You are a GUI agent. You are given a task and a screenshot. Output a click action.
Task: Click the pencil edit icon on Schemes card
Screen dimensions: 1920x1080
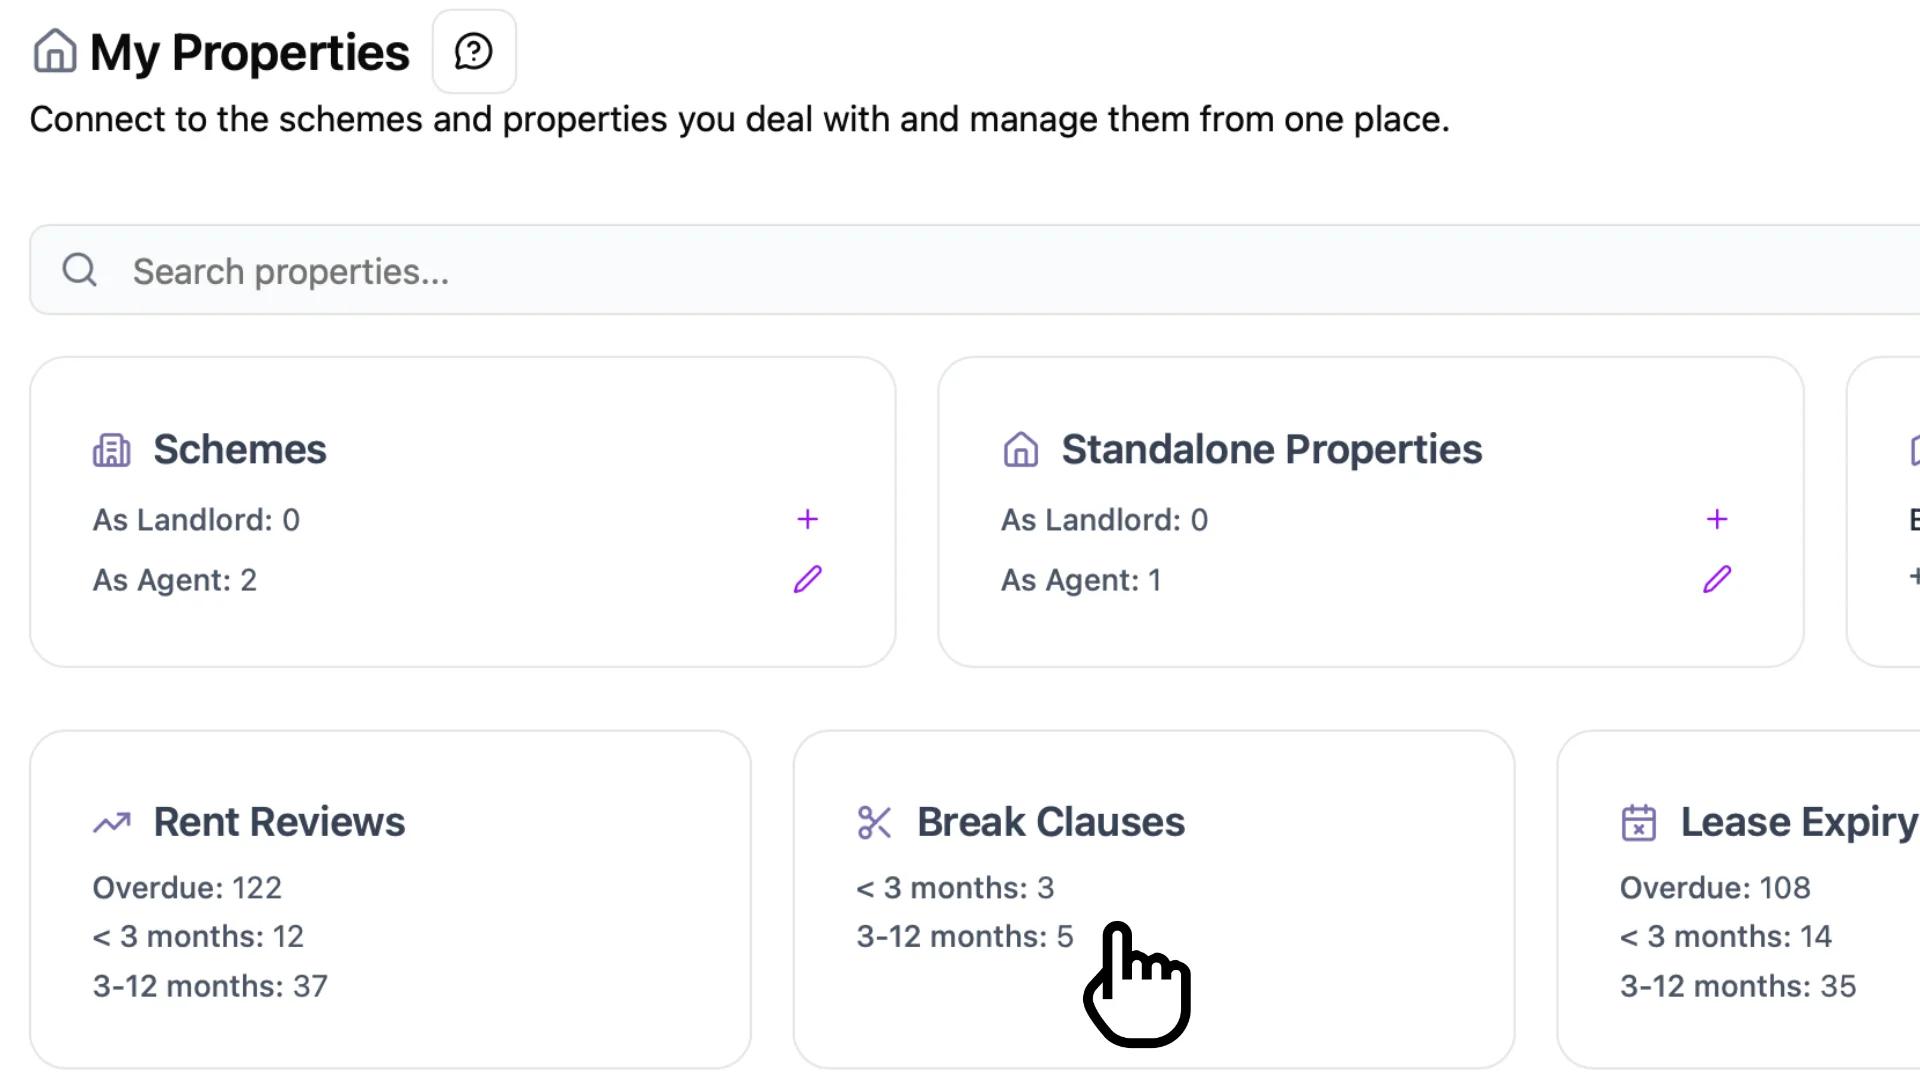pyautogui.click(x=808, y=579)
